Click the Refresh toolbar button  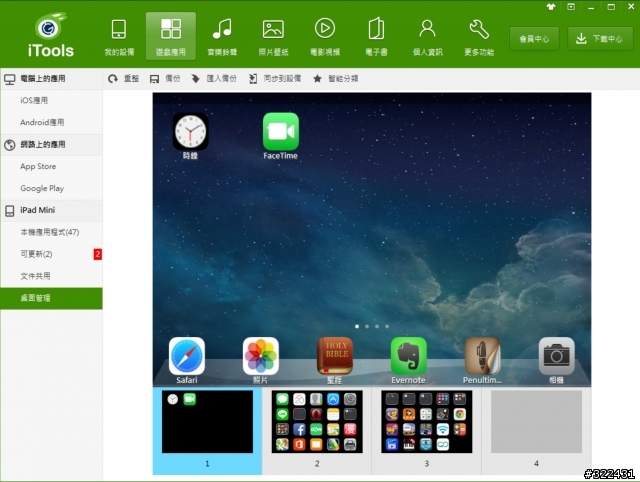(x=123, y=79)
